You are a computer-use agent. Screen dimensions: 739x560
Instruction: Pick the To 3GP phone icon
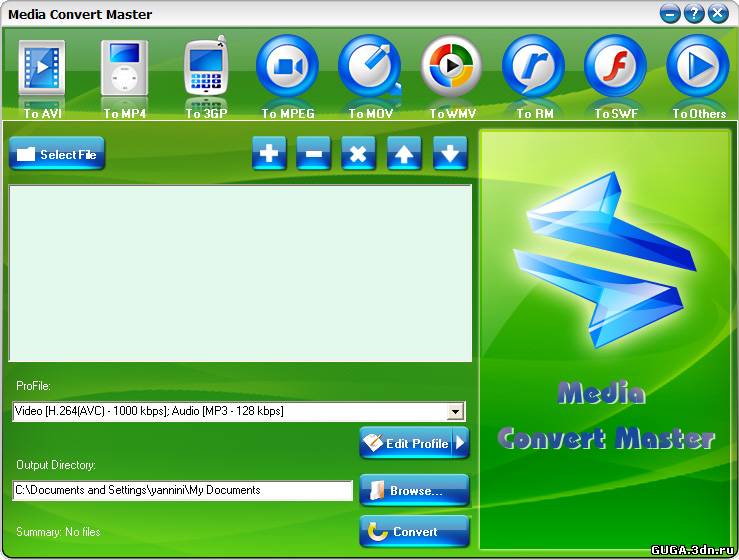click(x=206, y=66)
